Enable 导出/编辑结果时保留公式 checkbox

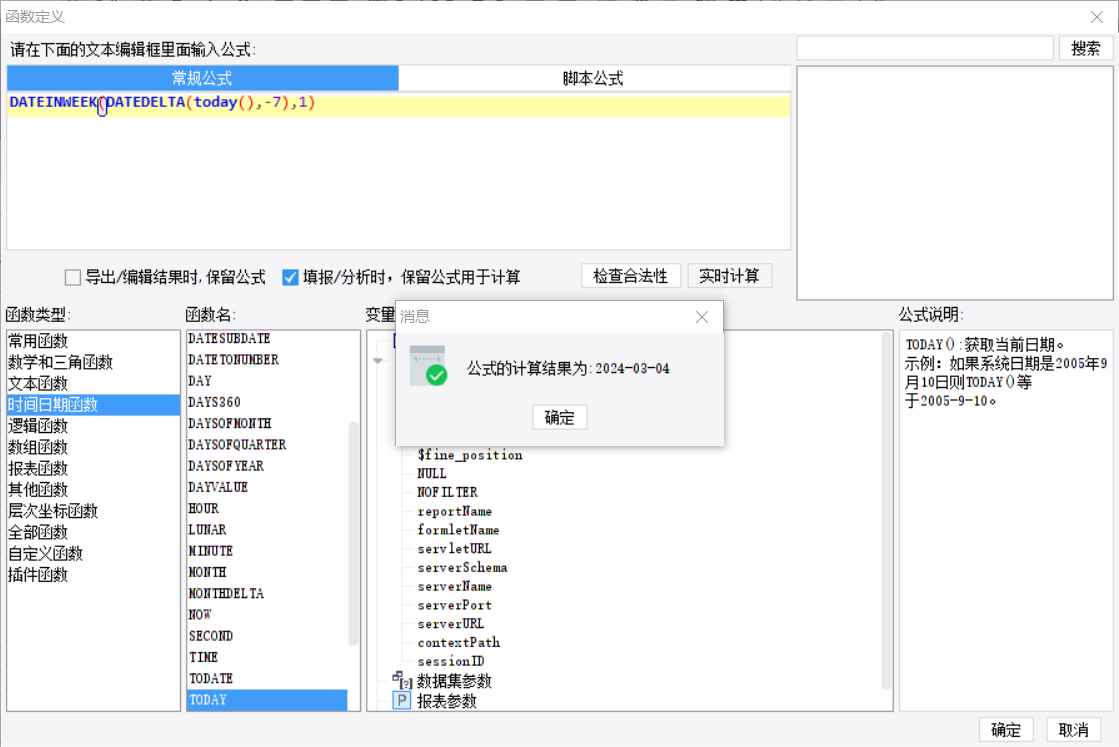[73, 277]
